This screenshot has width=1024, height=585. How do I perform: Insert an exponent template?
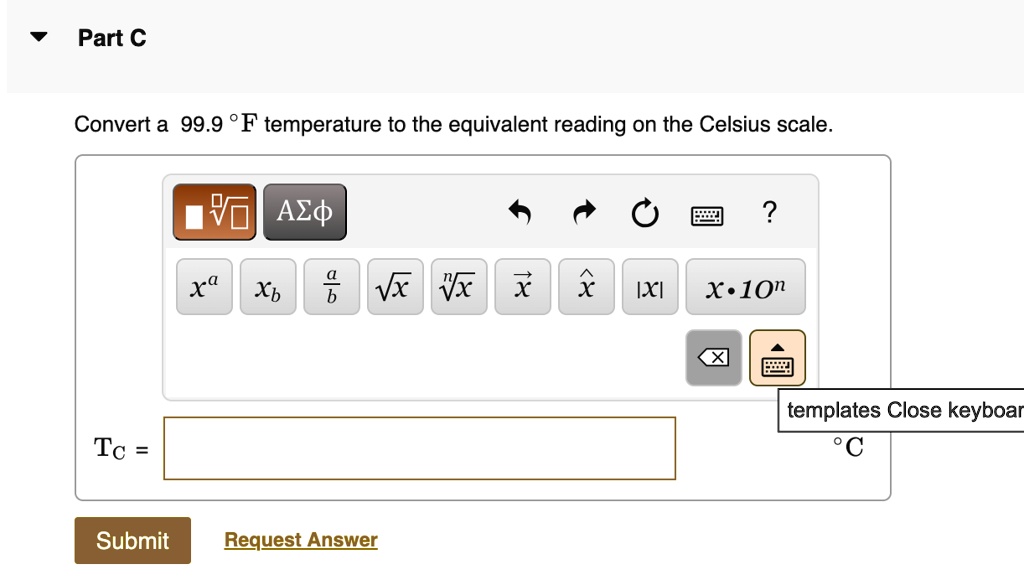click(x=204, y=286)
